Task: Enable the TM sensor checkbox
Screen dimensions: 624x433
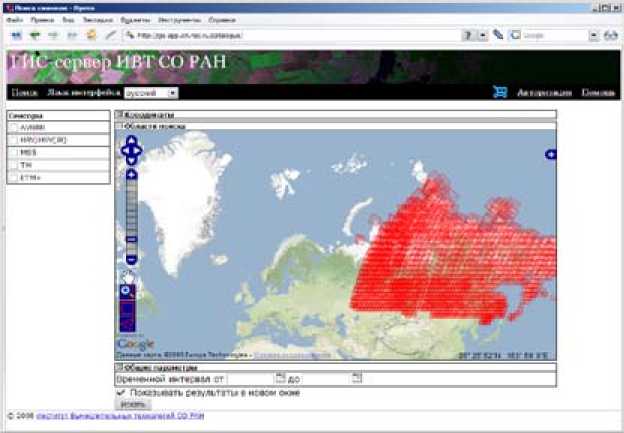Action: 14,165
